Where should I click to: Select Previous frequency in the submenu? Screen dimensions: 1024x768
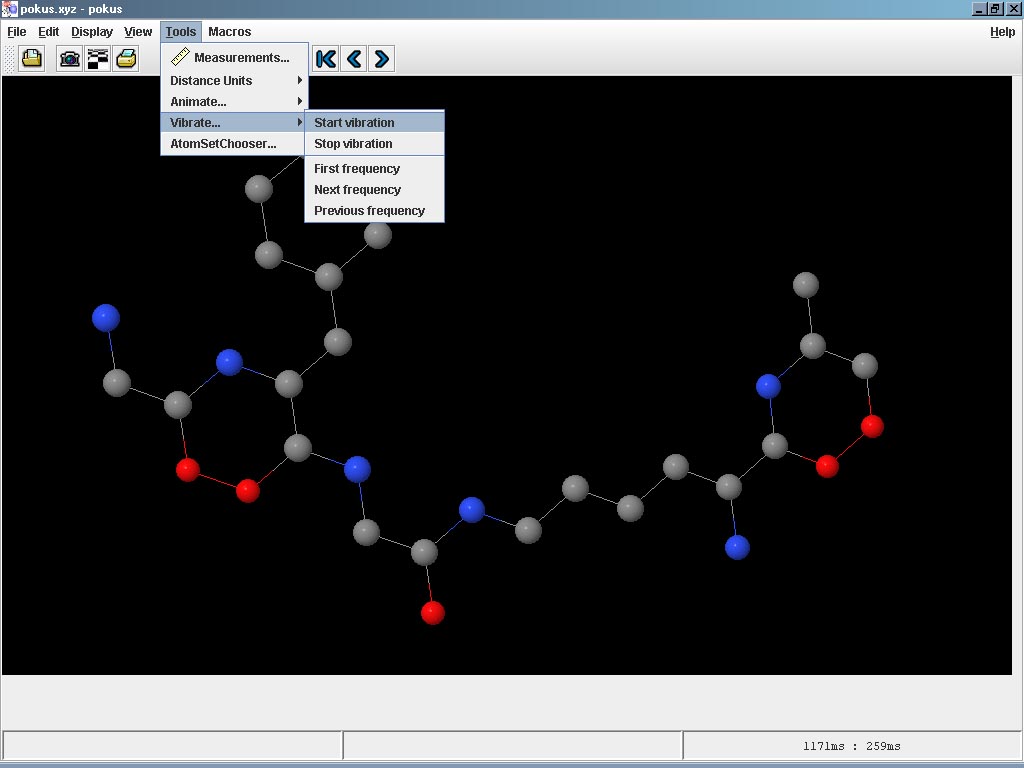click(374, 210)
